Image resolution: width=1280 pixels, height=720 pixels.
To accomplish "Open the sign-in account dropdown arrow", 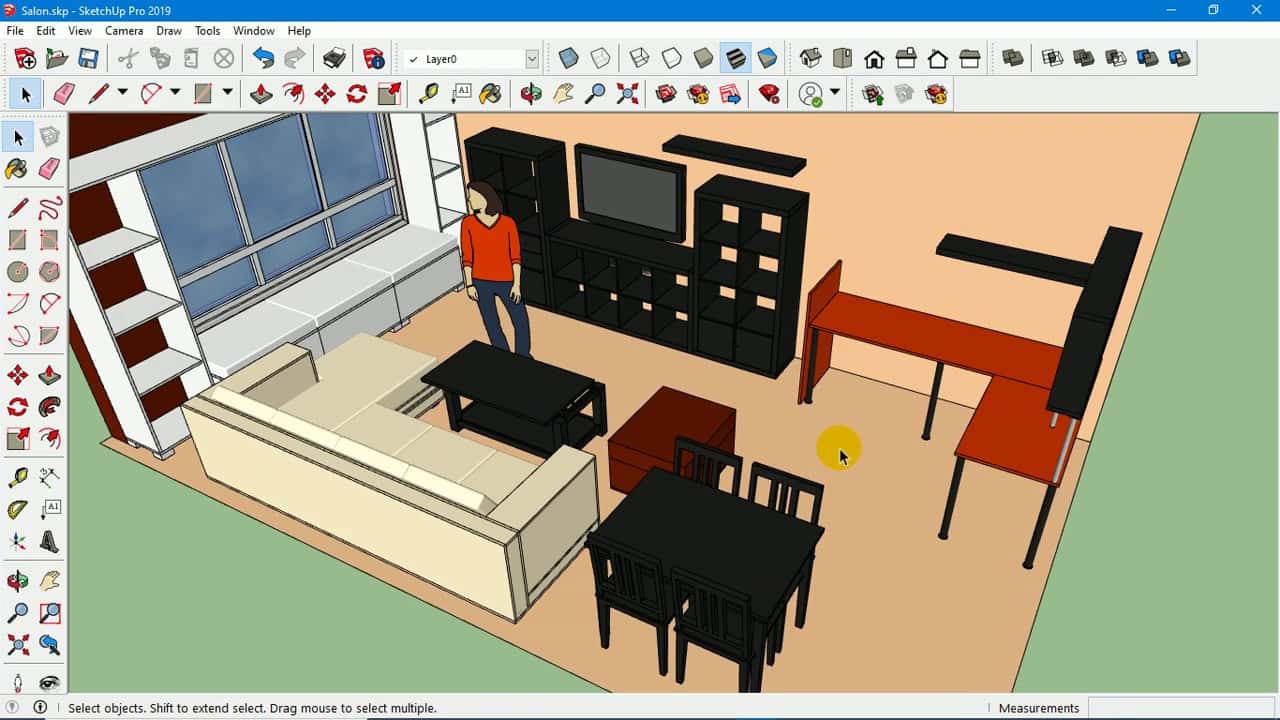I will pos(833,93).
